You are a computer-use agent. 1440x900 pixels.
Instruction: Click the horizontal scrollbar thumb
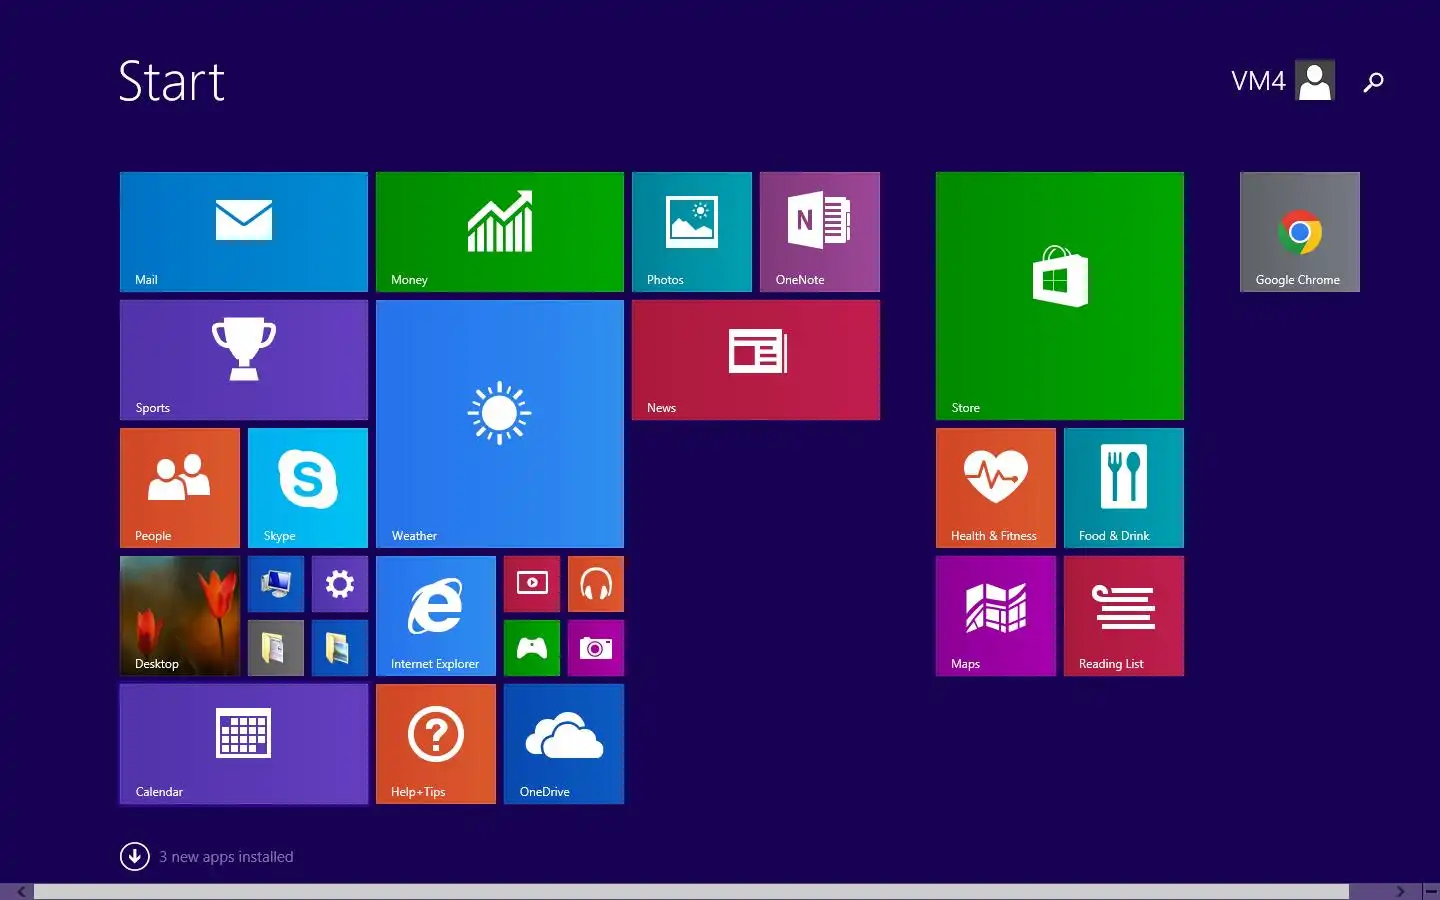[691, 892]
